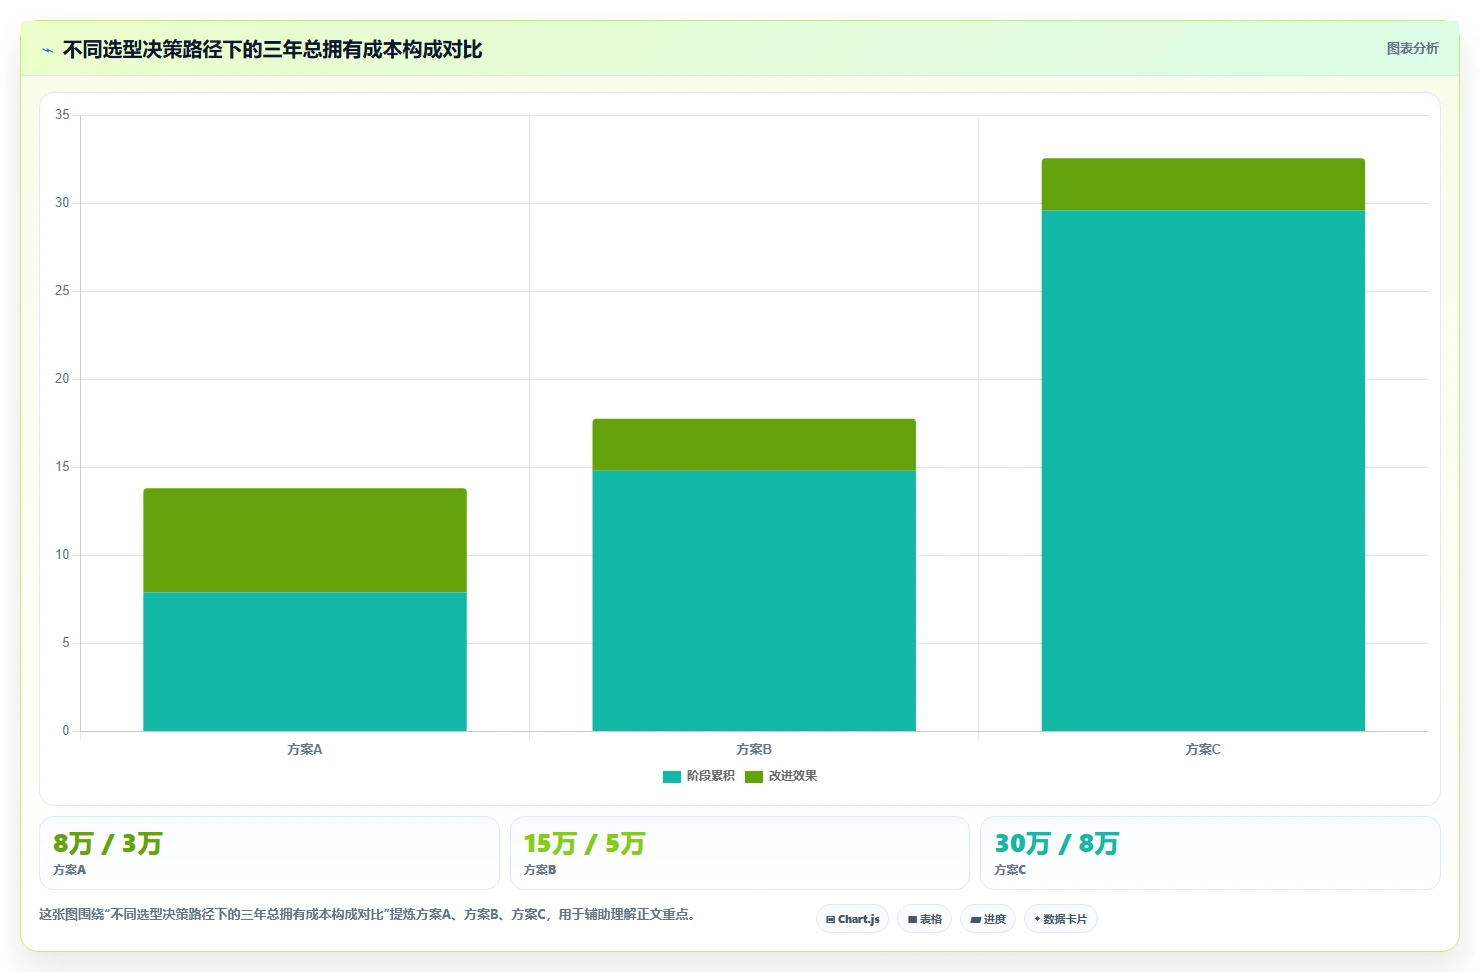
Task: Choose the 数据卡片 tag
Action: pyautogui.click(x=1060, y=919)
